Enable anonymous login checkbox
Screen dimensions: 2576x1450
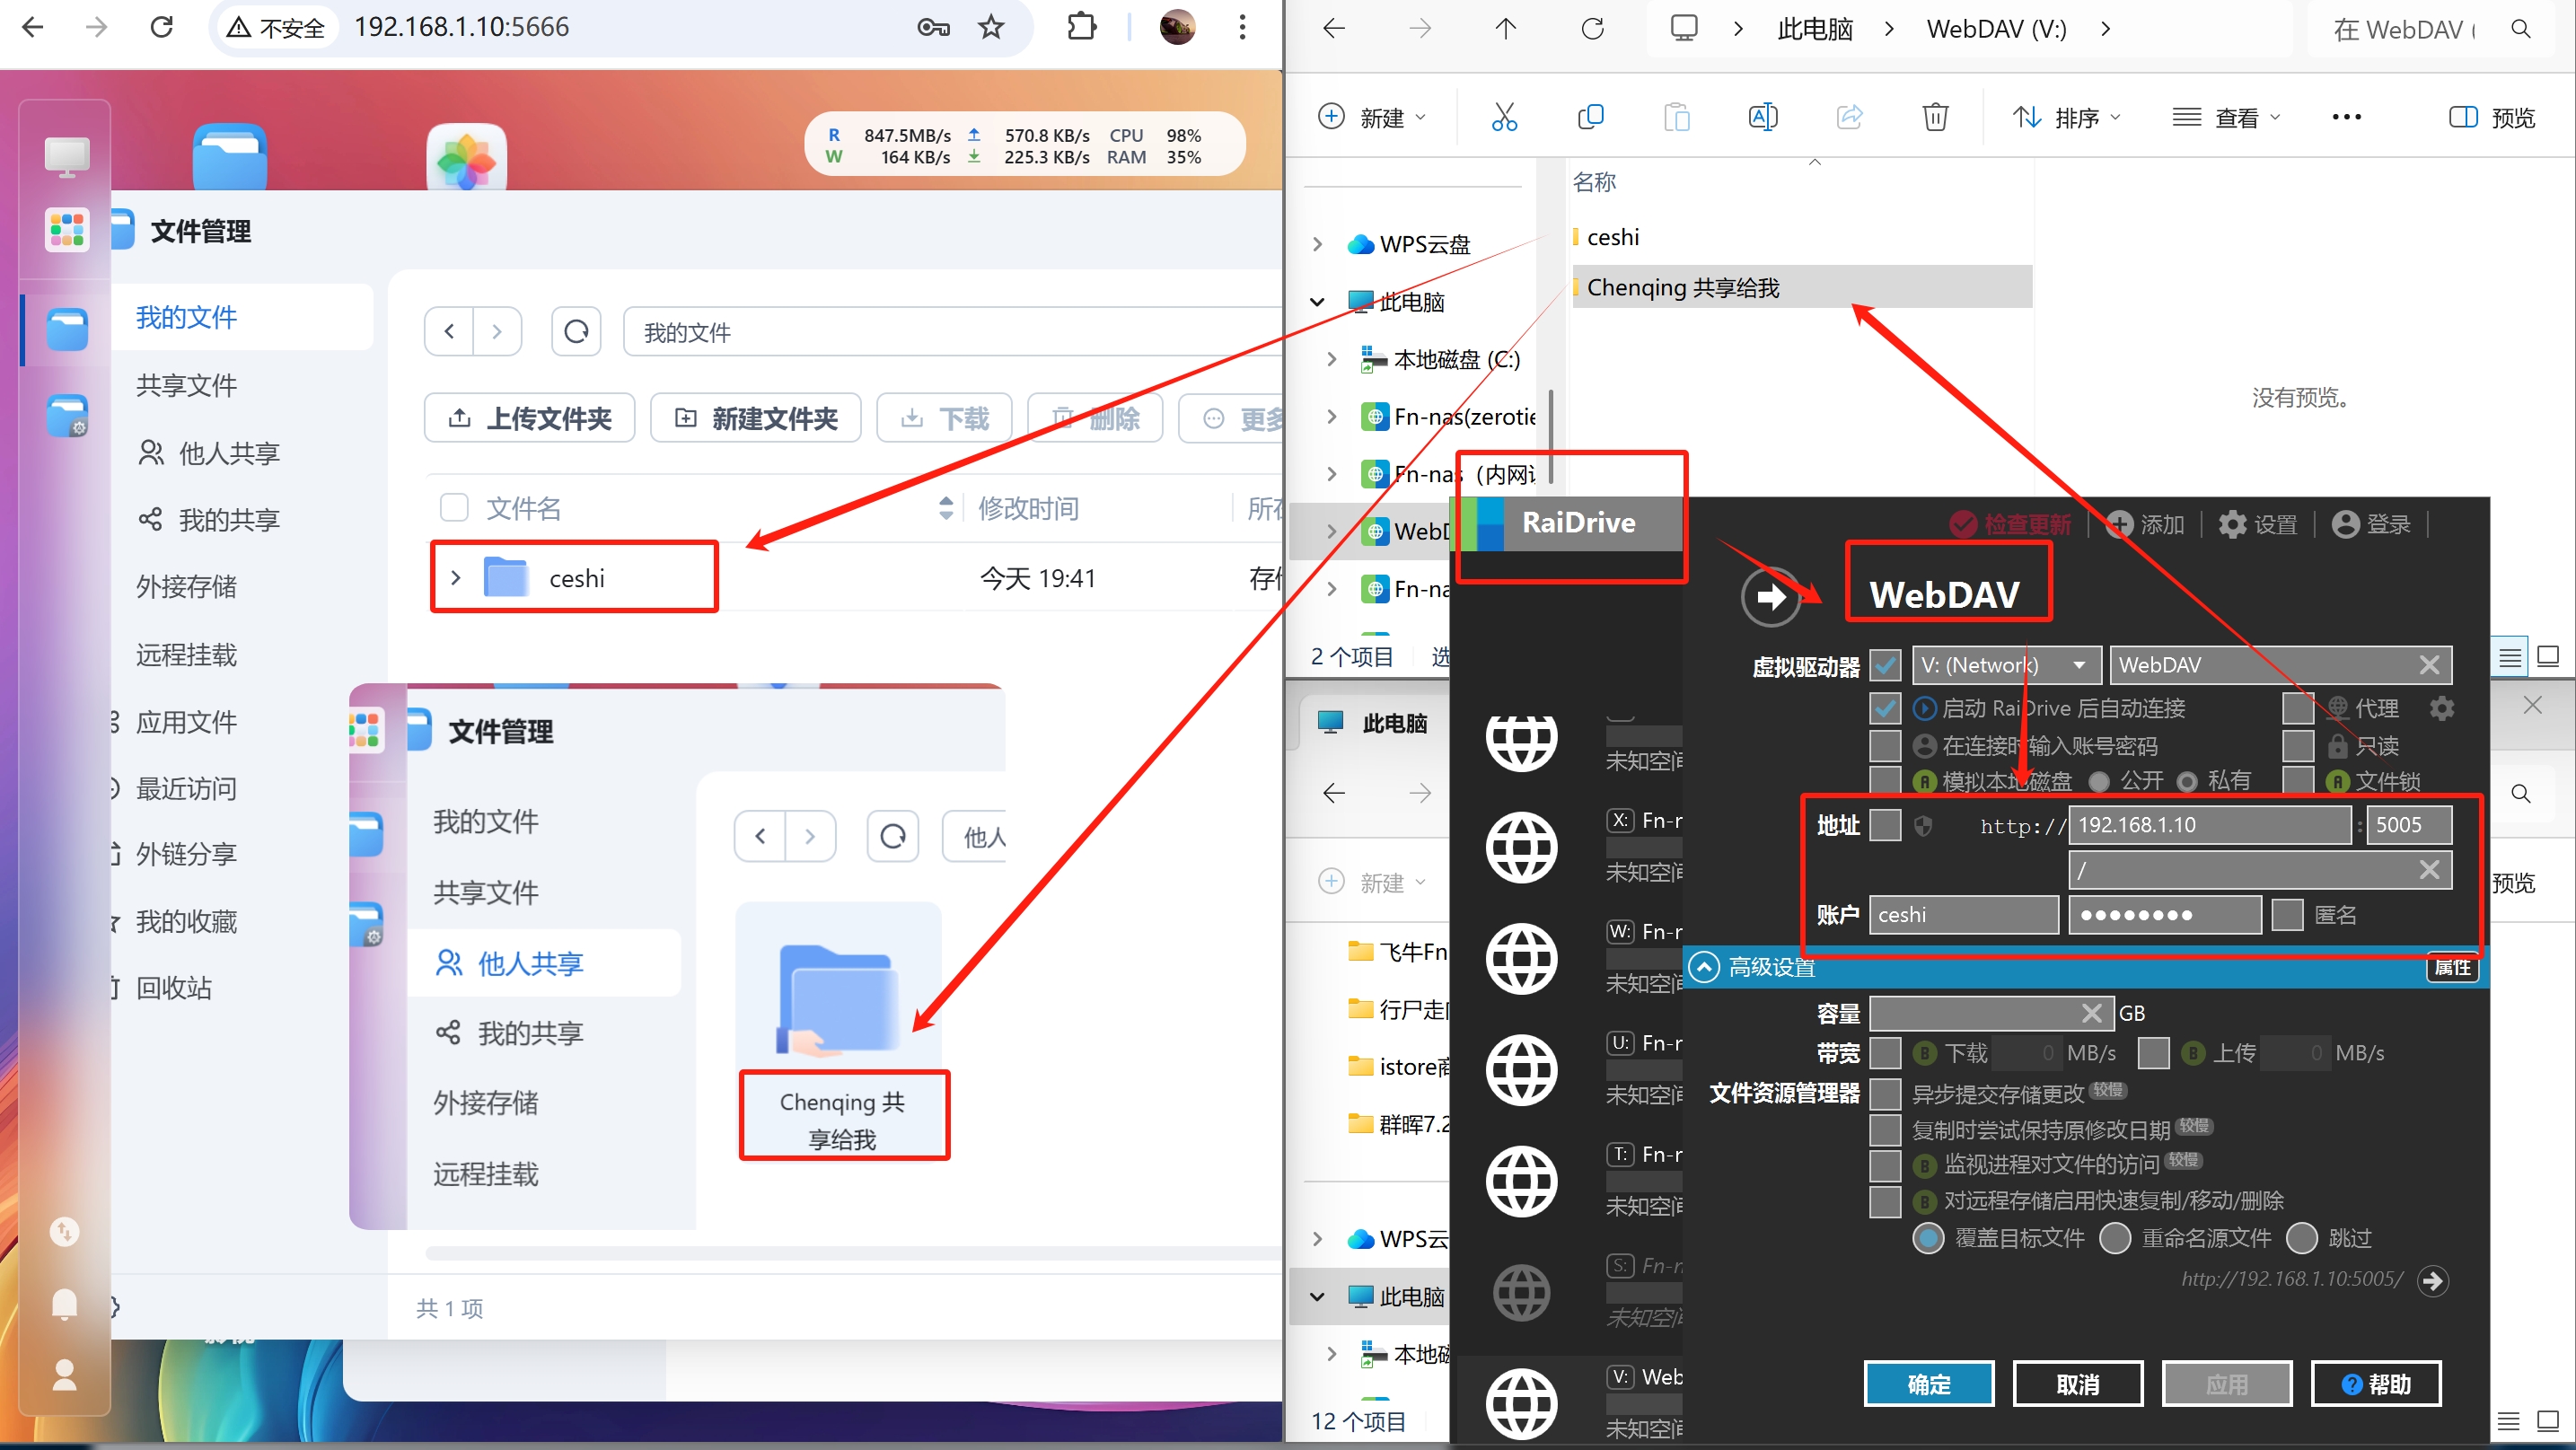coord(2287,914)
